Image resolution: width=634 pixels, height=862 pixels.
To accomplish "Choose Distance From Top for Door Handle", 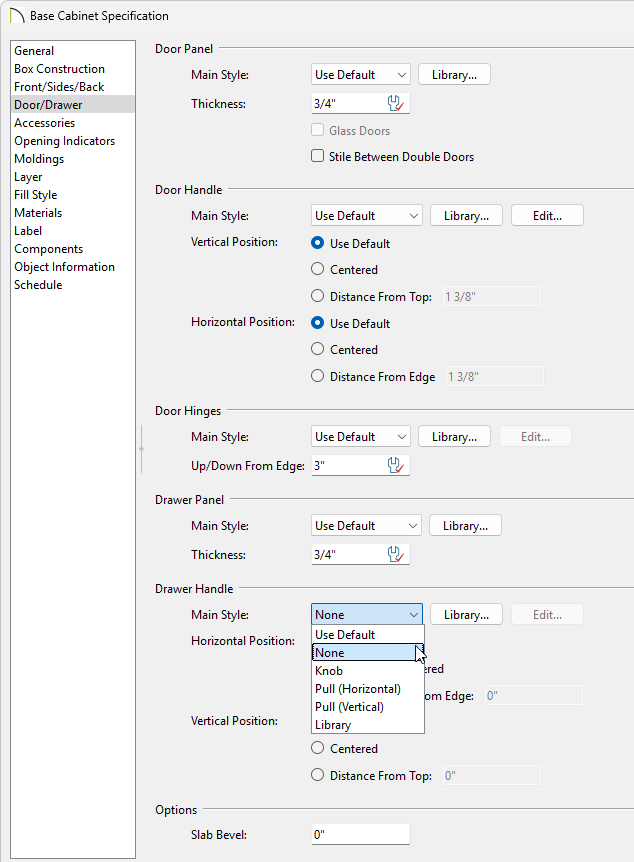I will pyautogui.click(x=318, y=296).
